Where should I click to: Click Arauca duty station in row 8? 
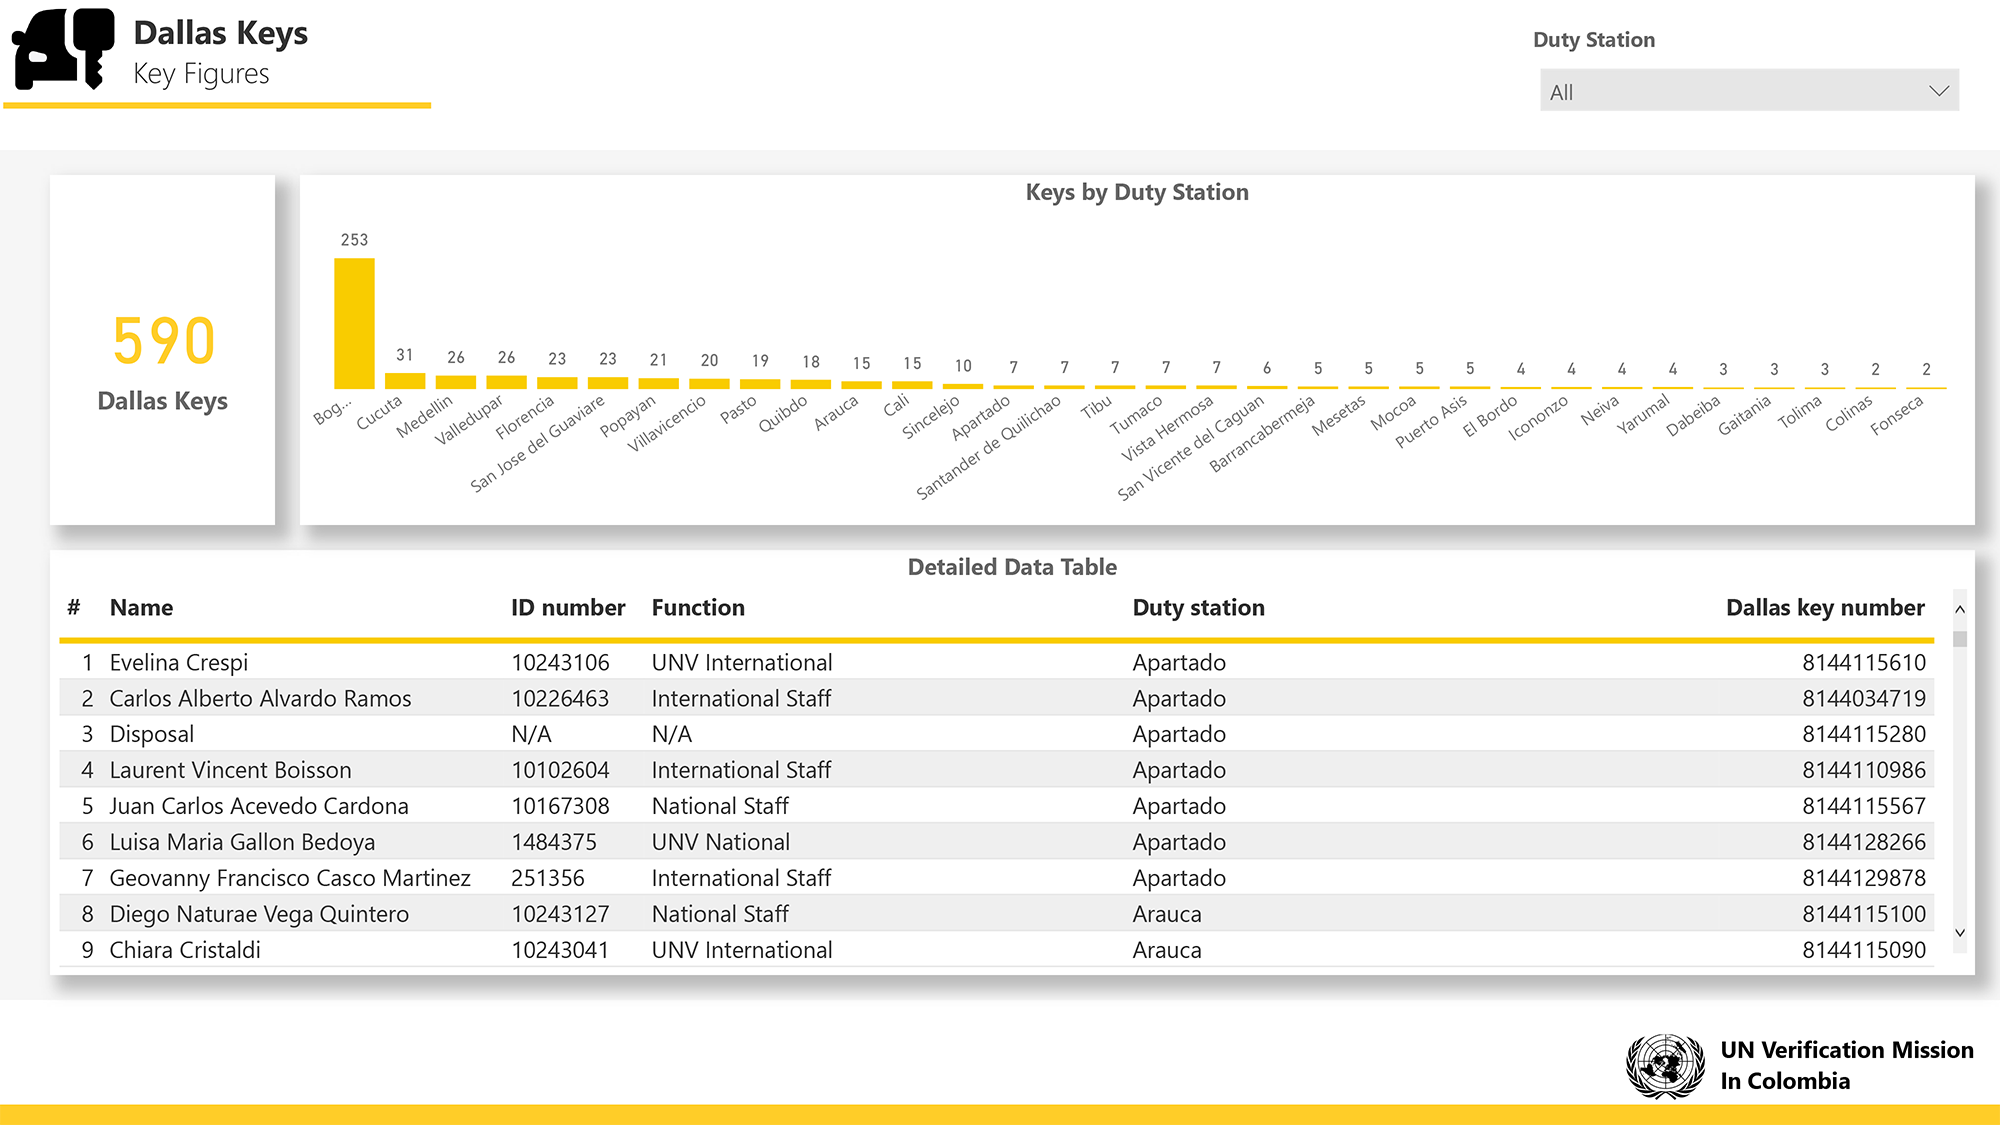[x=1167, y=915]
